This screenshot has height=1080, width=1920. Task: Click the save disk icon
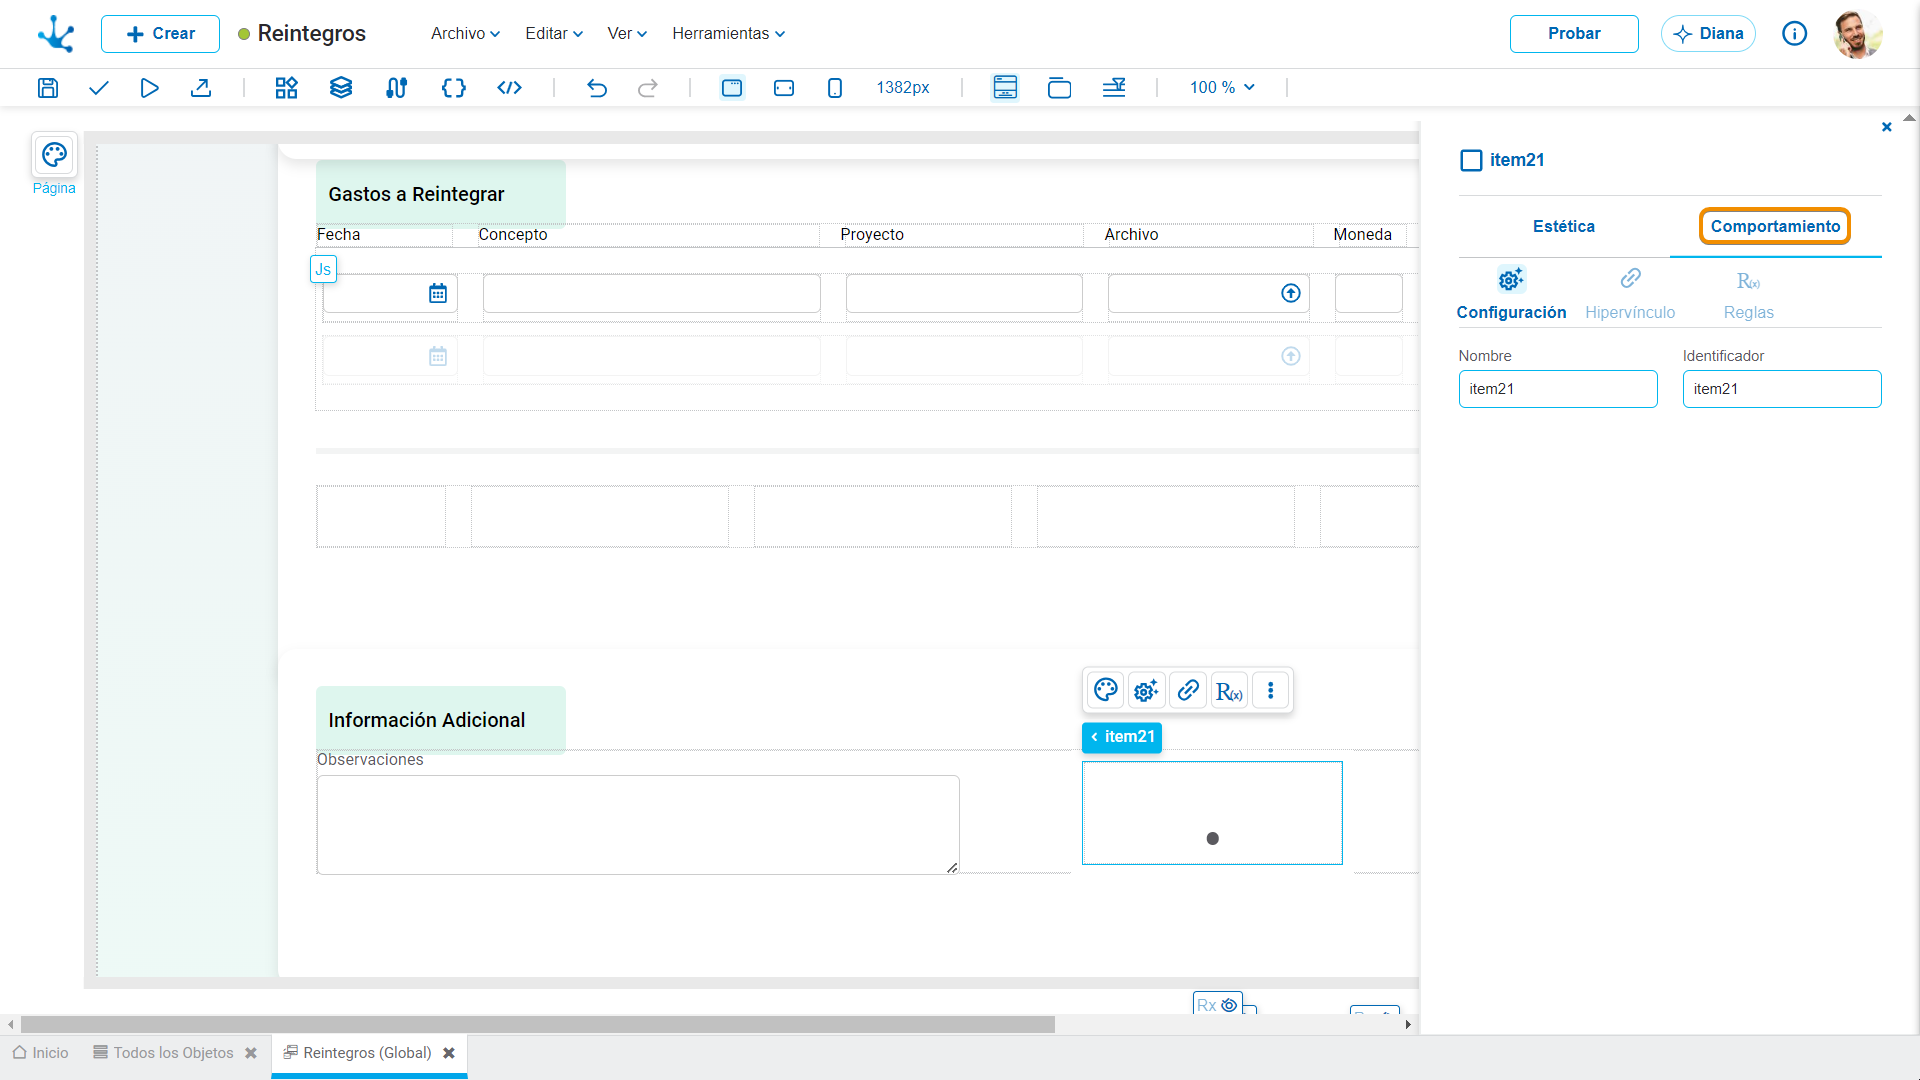click(48, 88)
